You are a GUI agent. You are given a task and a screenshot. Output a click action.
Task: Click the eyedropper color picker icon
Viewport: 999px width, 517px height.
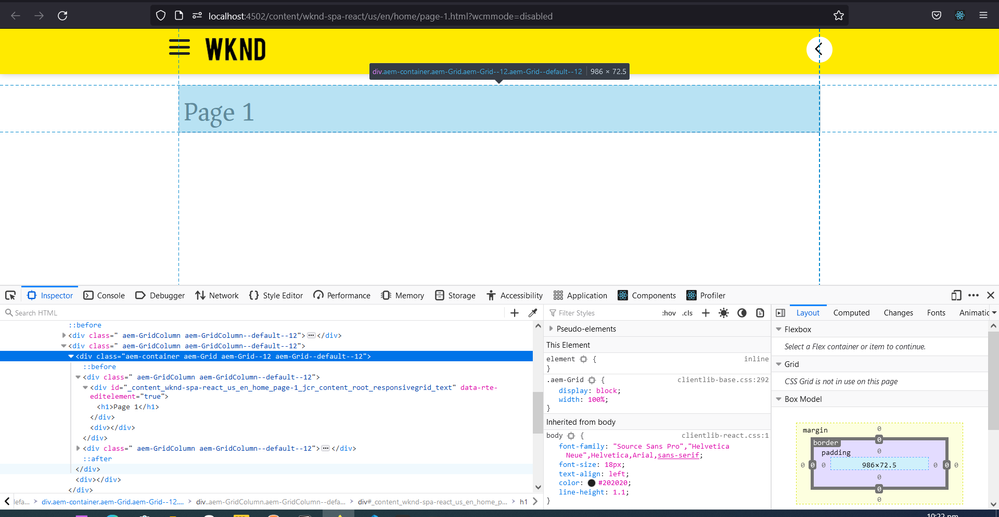pos(533,313)
